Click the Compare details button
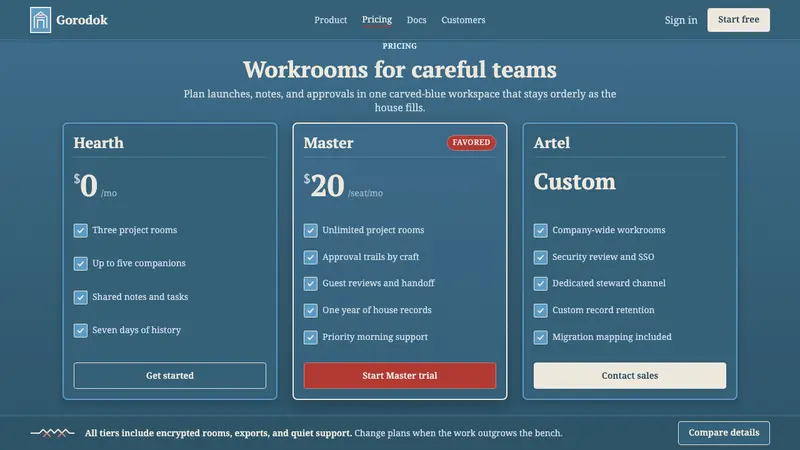The width and height of the screenshot is (800, 450). point(723,433)
